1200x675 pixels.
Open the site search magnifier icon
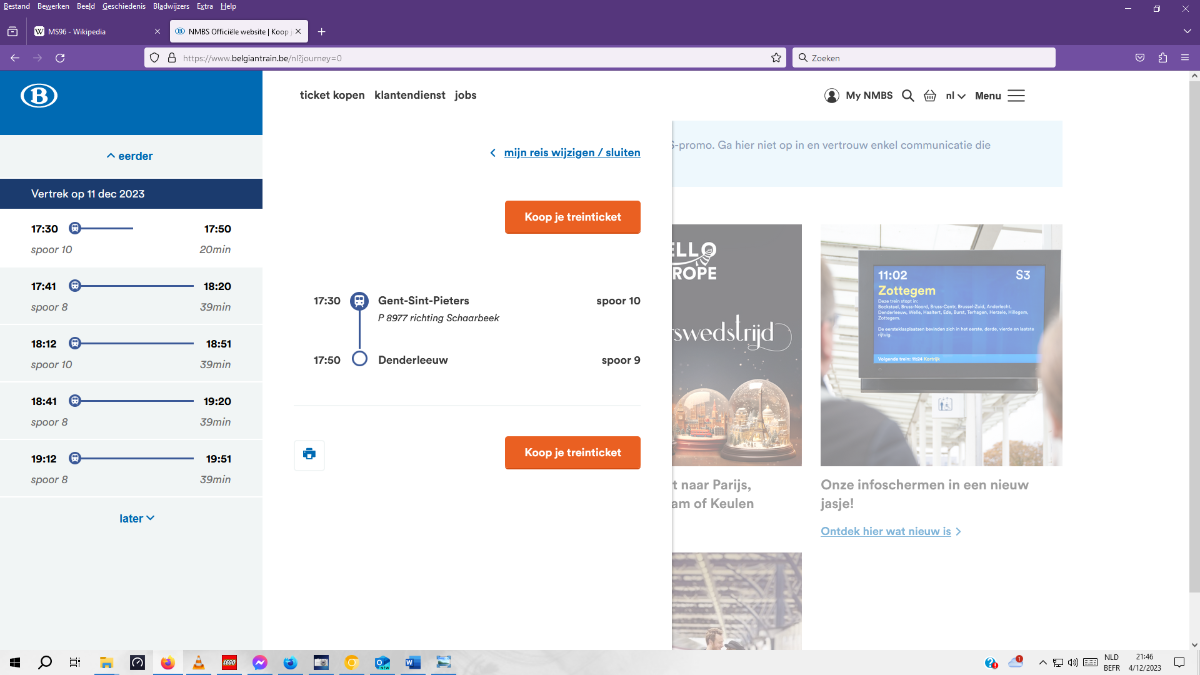click(908, 96)
